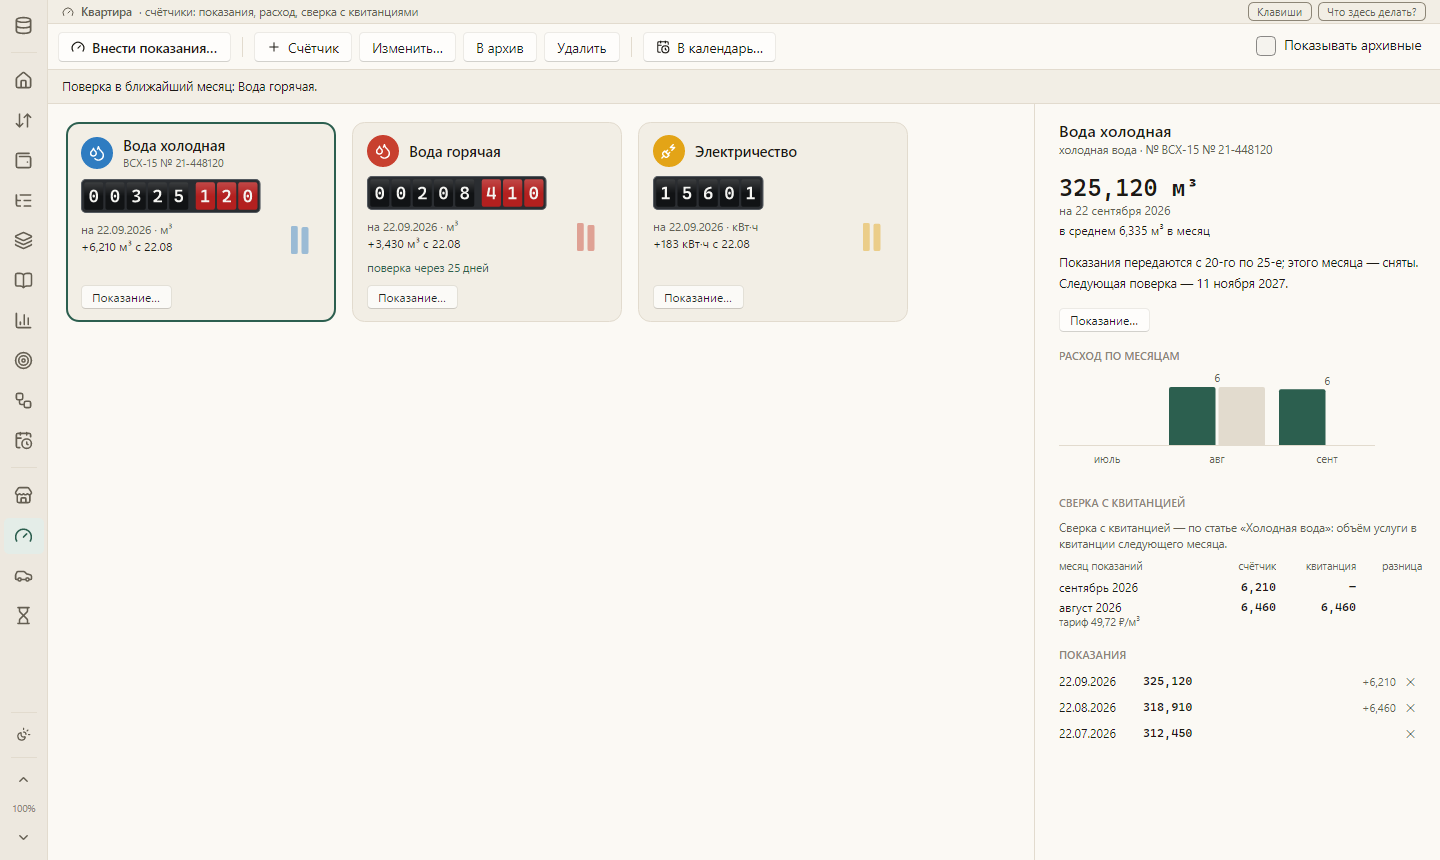Screen dimensions: 1440x860
Task: Delete the 22.09.2026 reading row
Action: 1411,682
